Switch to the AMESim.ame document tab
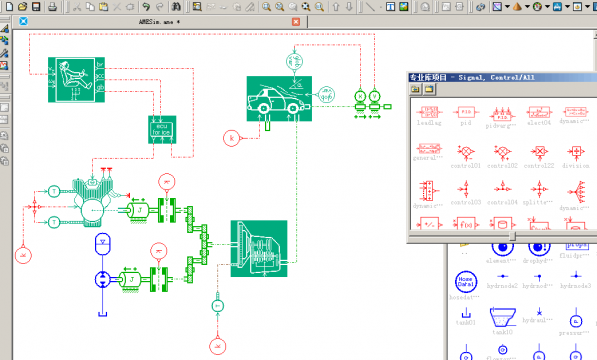 160,22
